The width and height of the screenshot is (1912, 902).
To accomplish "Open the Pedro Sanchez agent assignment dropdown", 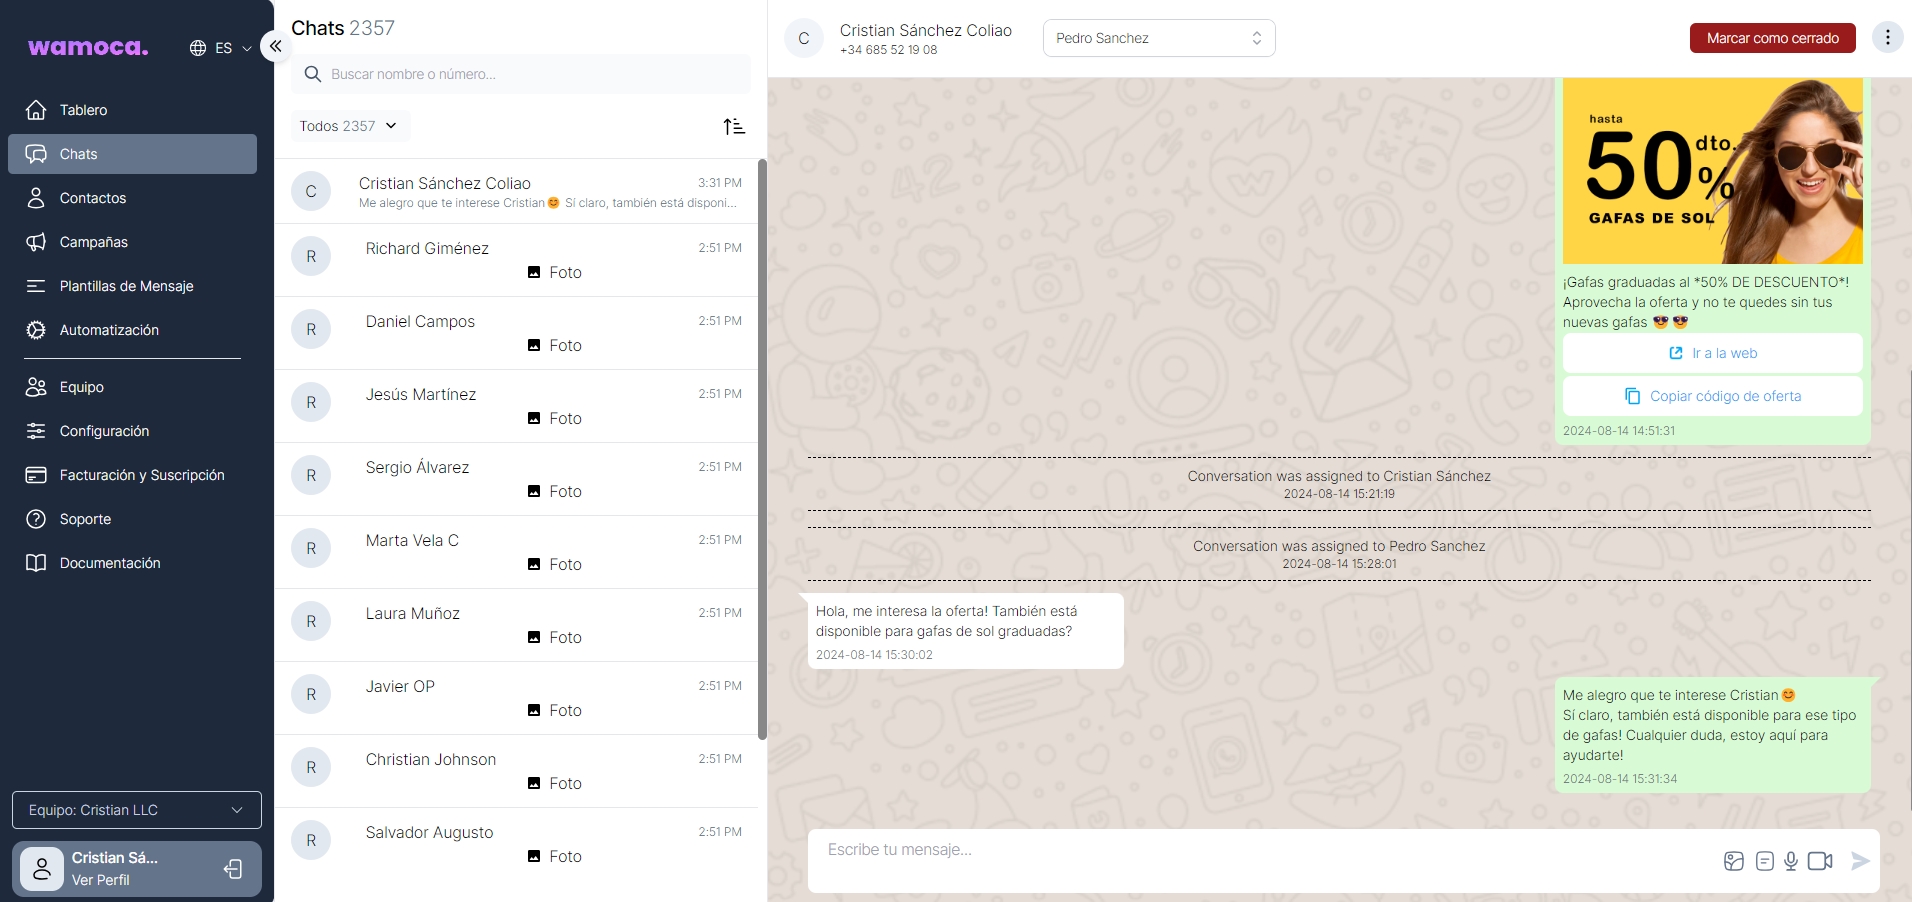I will pos(1158,38).
